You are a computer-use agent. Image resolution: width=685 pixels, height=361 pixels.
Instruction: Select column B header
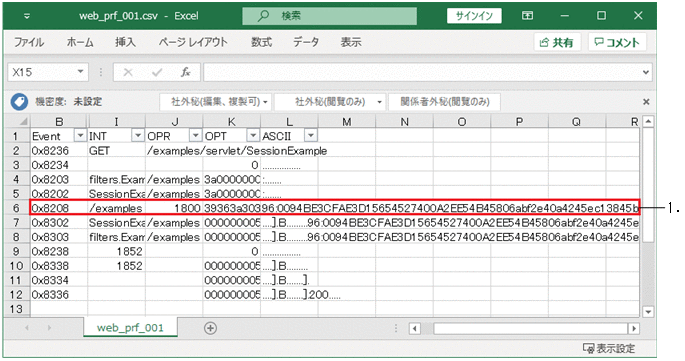(x=59, y=121)
